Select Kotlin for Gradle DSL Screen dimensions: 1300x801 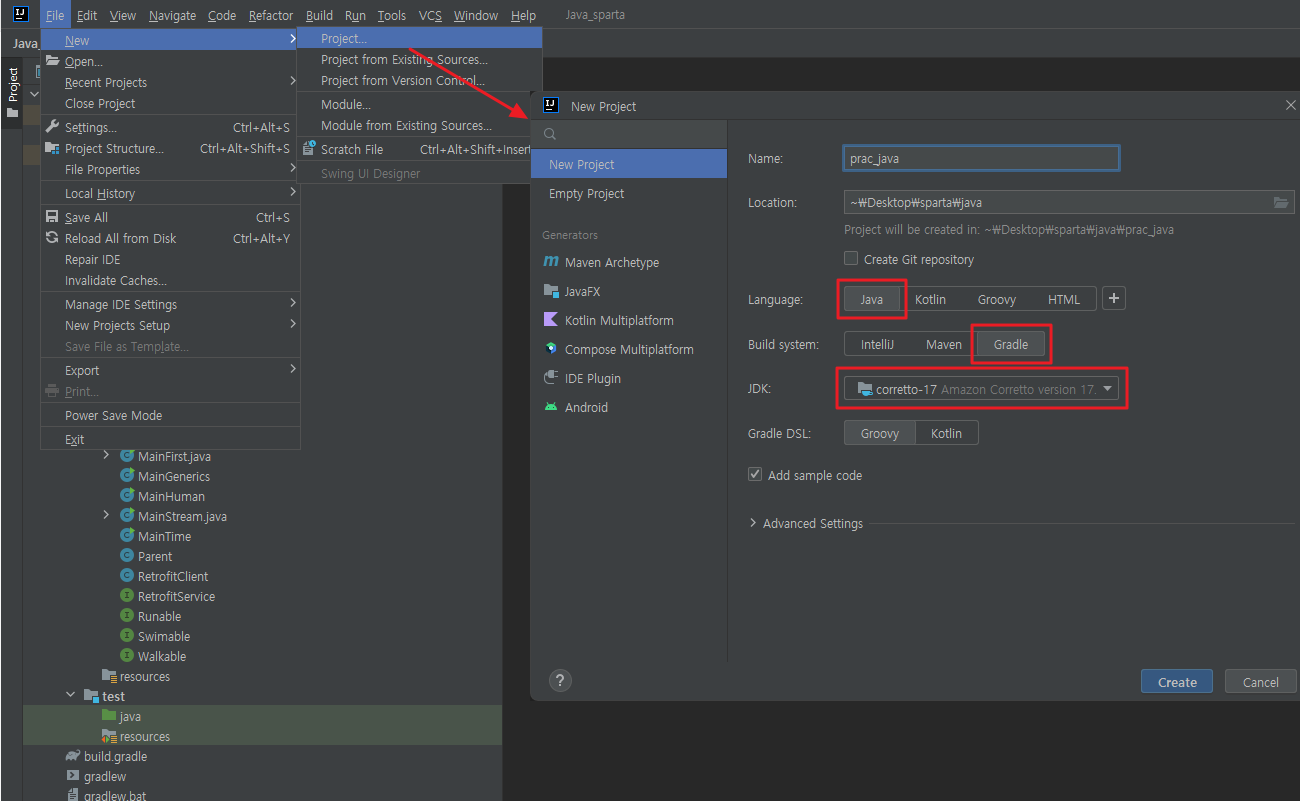(x=946, y=433)
